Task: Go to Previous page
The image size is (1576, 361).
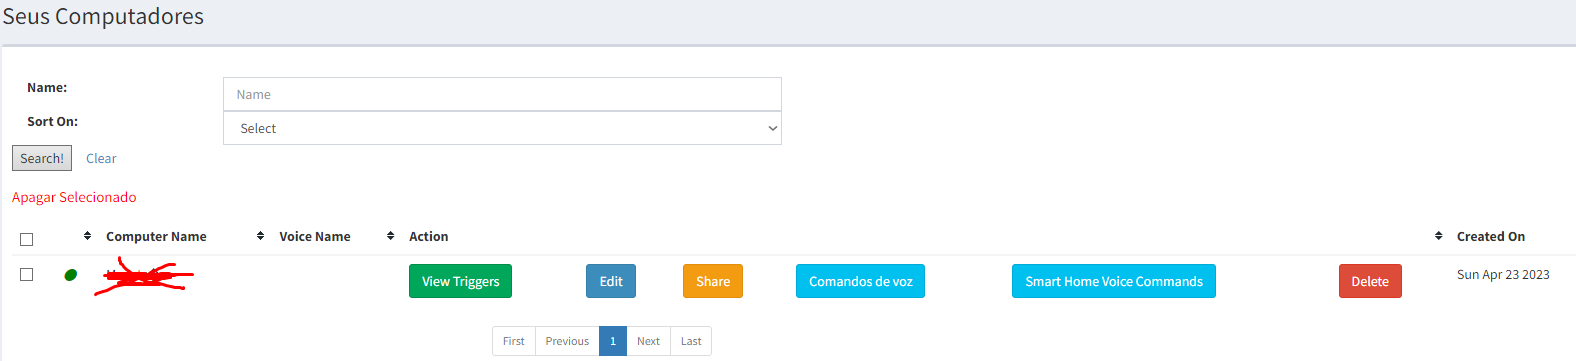Action: coord(567,341)
